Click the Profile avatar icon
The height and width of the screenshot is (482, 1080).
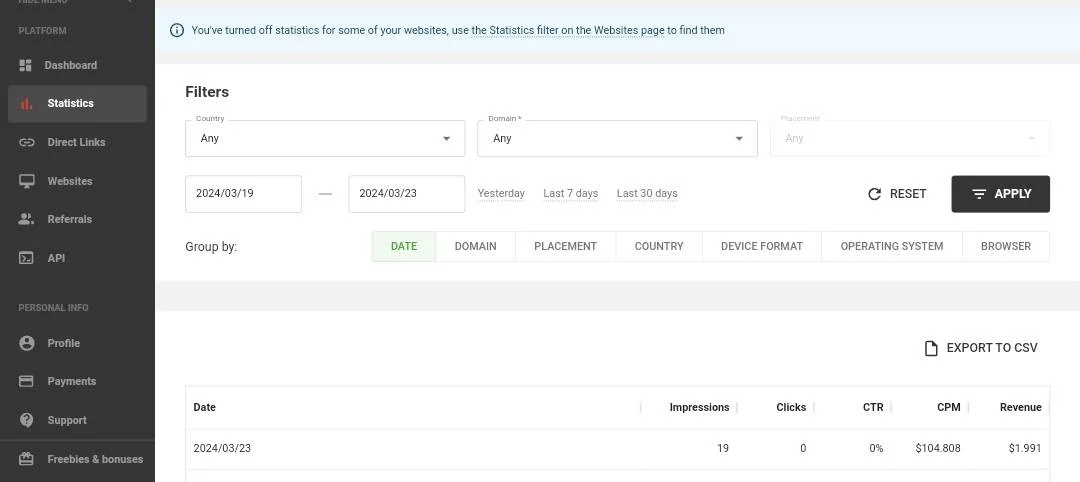(x=27, y=343)
